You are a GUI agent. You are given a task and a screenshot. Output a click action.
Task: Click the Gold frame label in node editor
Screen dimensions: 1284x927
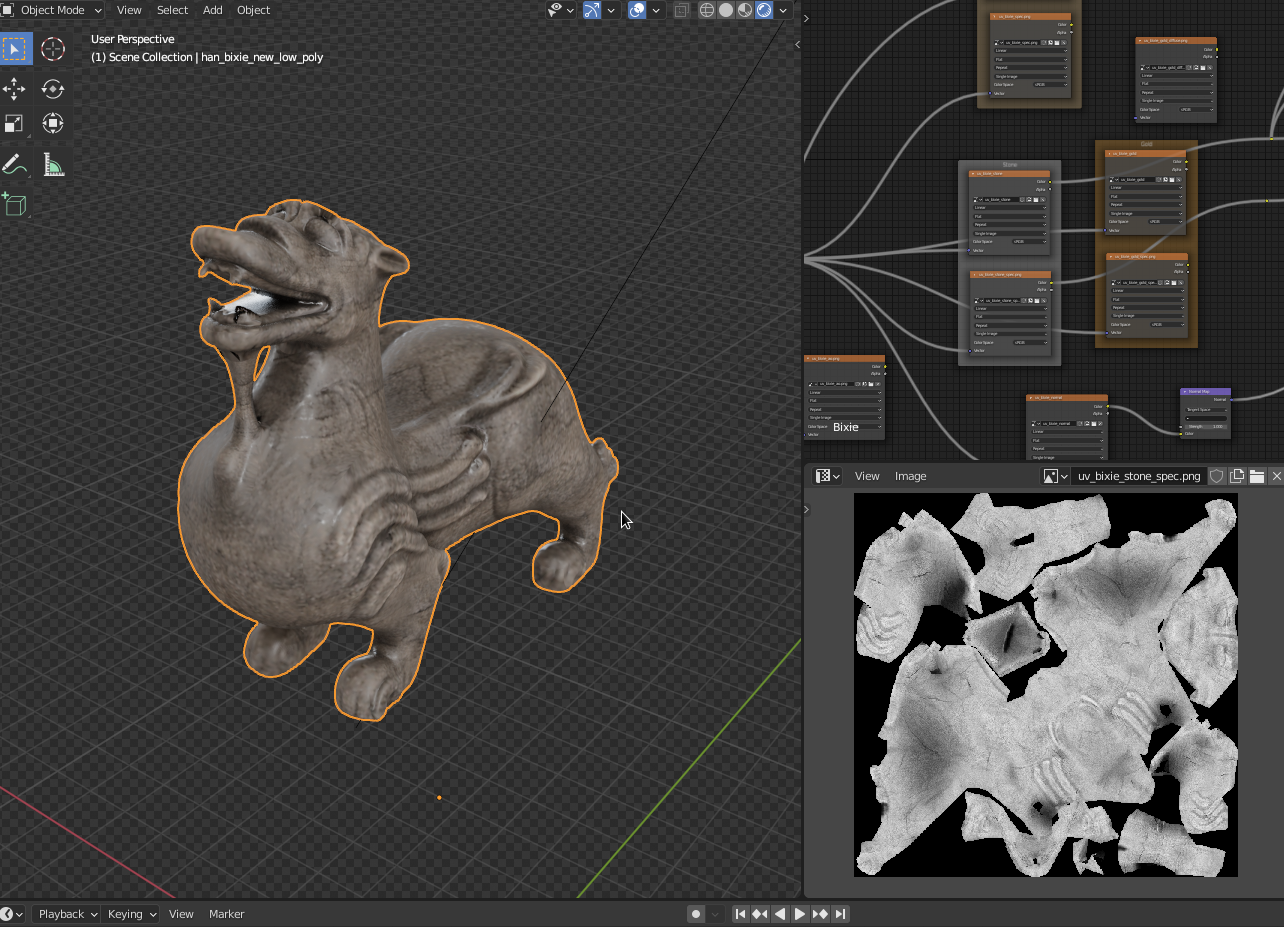pos(1147,144)
